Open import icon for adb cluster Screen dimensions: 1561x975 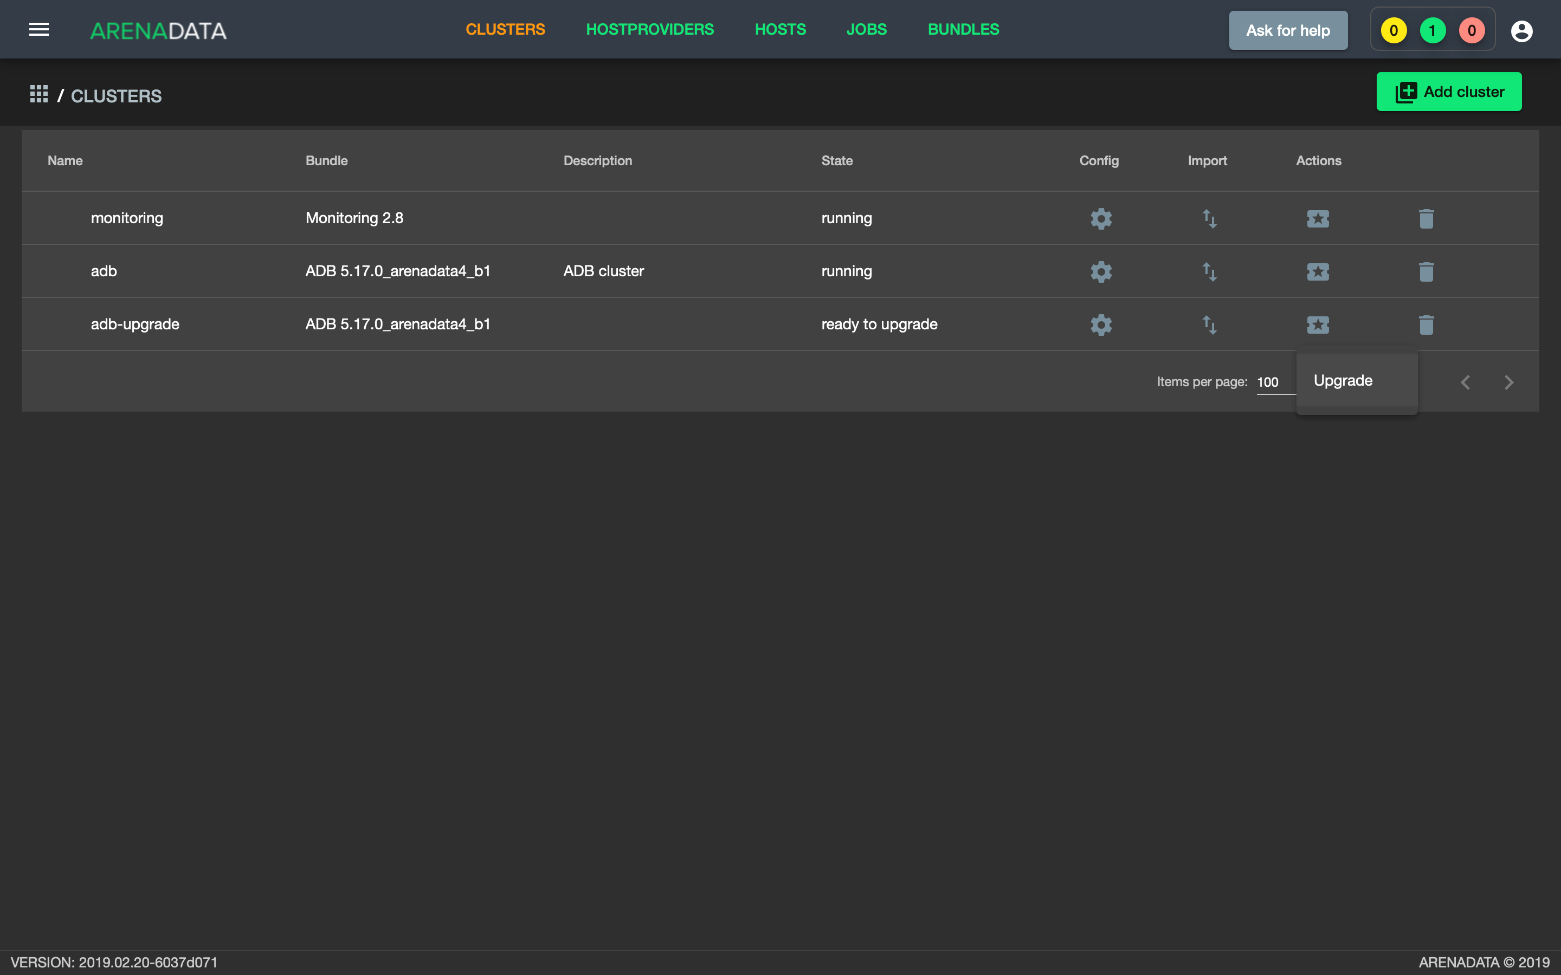[1209, 272]
